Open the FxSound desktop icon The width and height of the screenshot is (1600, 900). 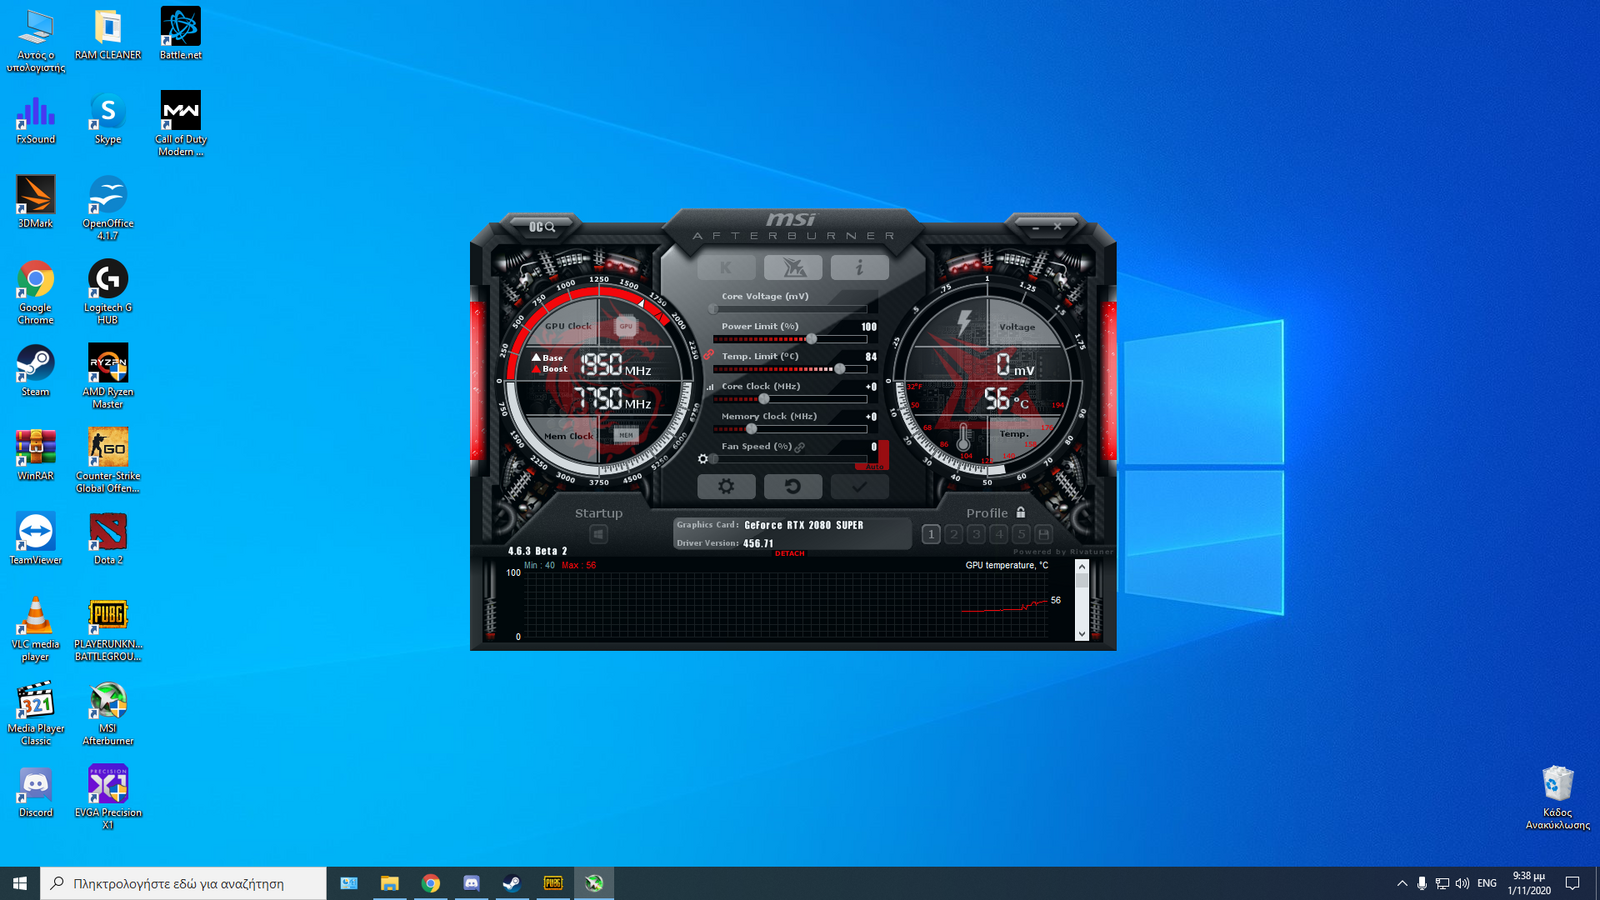[x=36, y=118]
